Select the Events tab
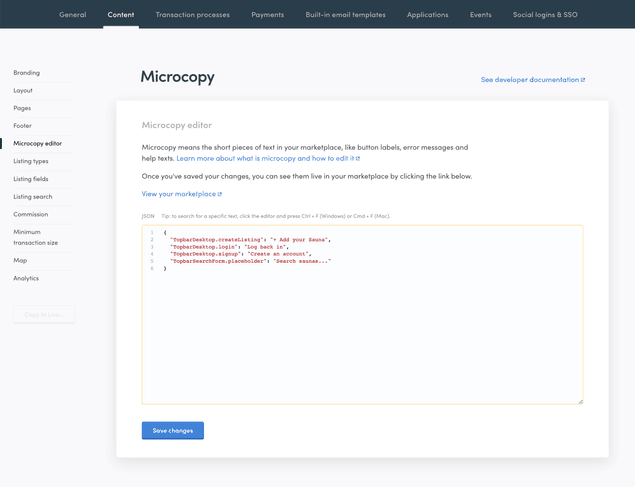The width and height of the screenshot is (635, 487). [480, 15]
